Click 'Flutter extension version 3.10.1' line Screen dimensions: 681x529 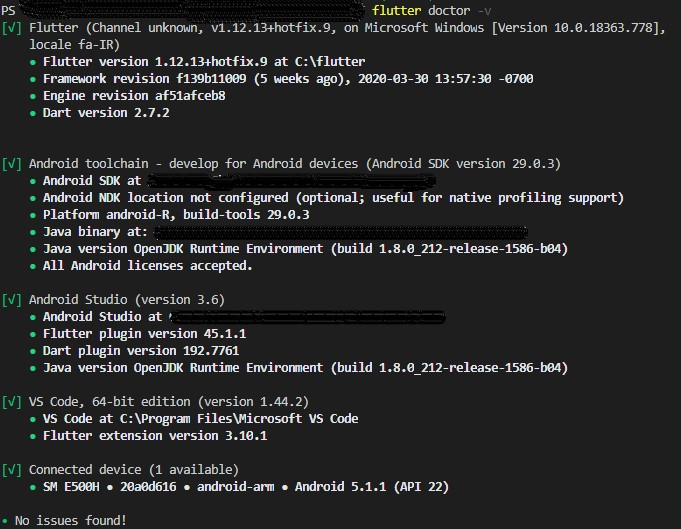pyautogui.click(x=155, y=436)
